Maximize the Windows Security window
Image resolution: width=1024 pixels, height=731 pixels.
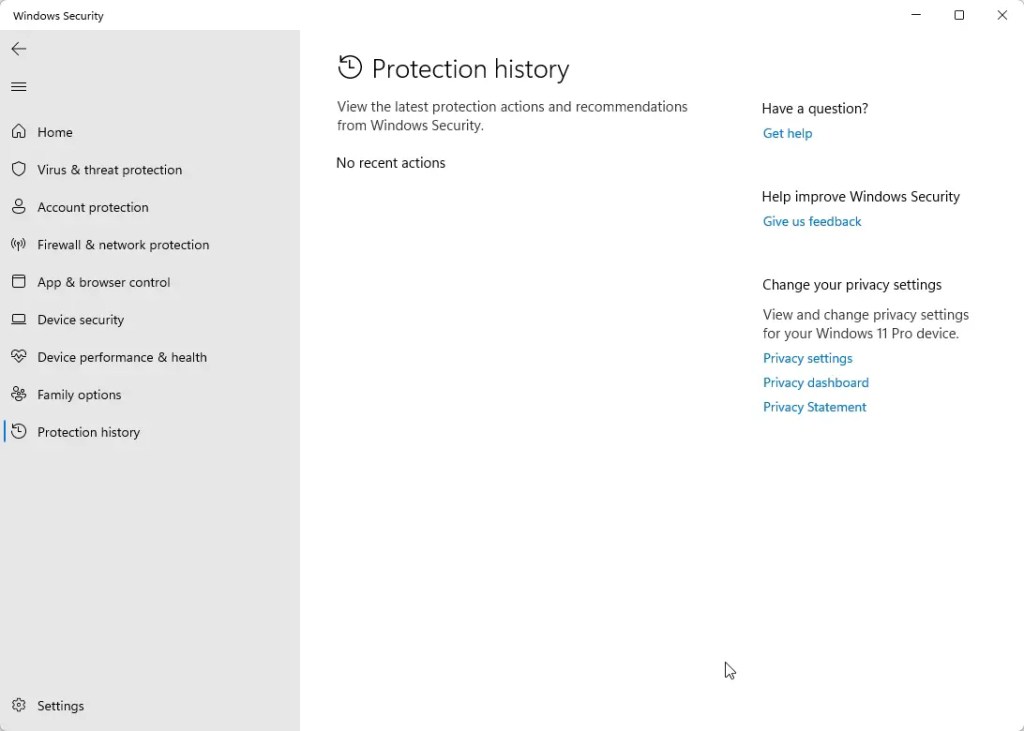coord(959,15)
